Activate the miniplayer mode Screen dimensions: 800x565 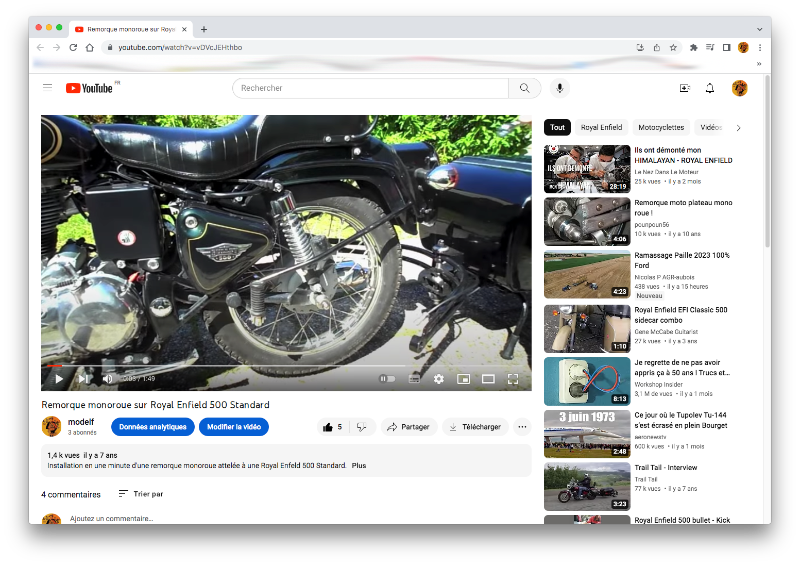463,379
